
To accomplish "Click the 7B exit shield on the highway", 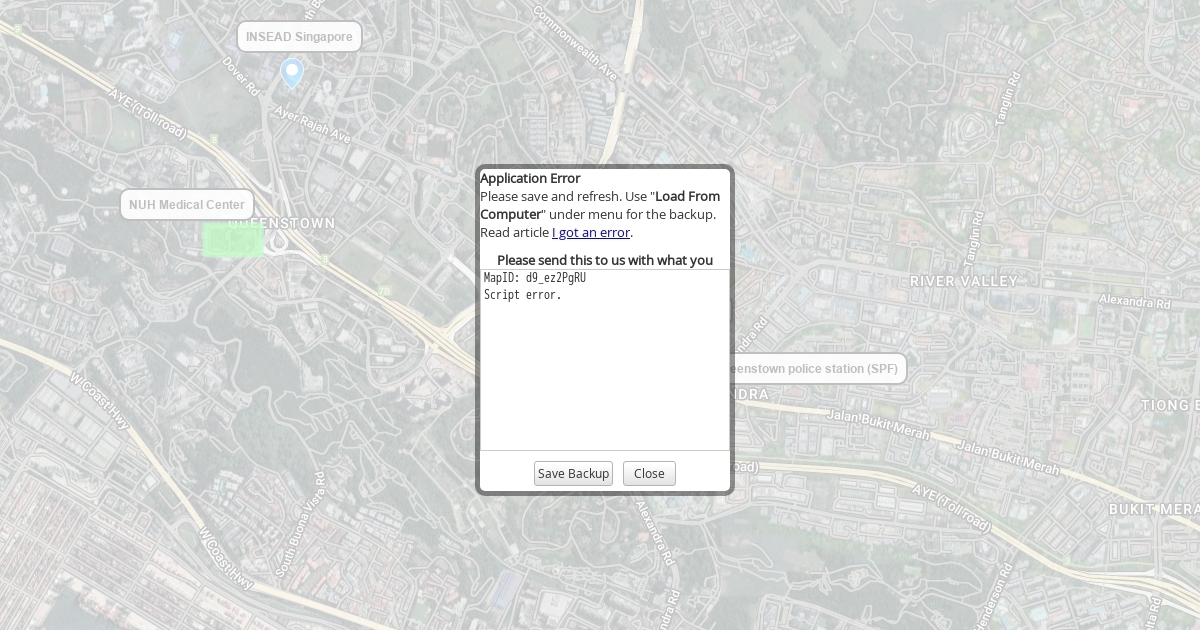I will coord(383,291).
